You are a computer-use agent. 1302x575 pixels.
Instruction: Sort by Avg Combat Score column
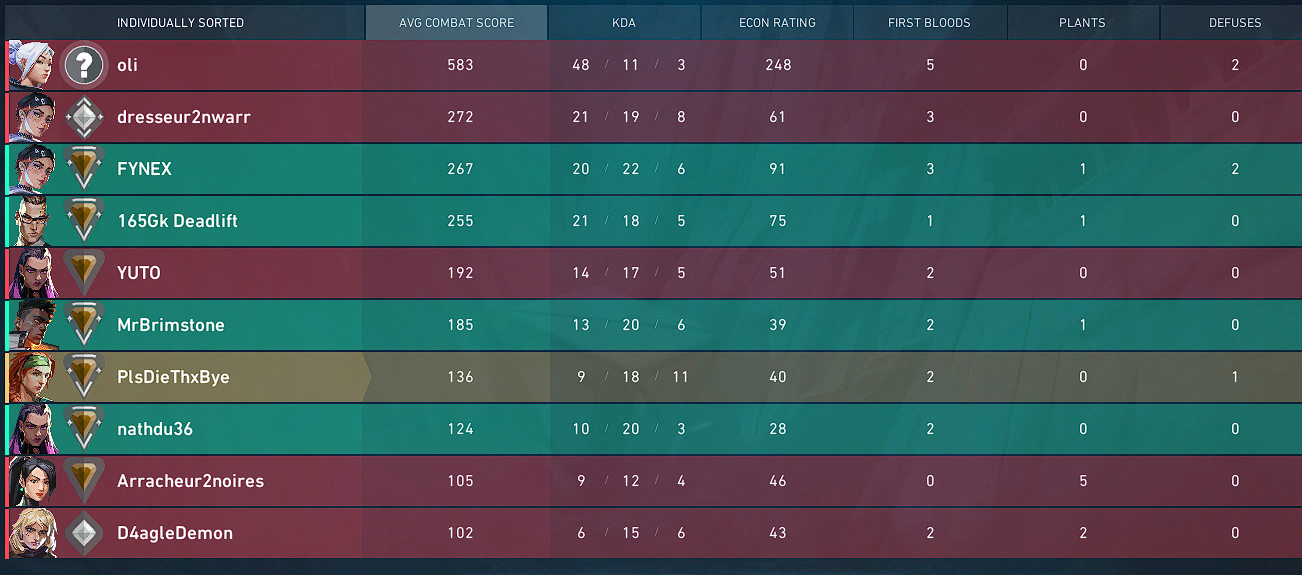pyautogui.click(x=457, y=23)
